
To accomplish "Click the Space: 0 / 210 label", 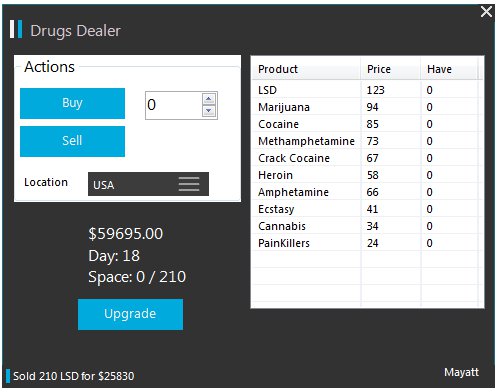I will pyautogui.click(x=137, y=277).
